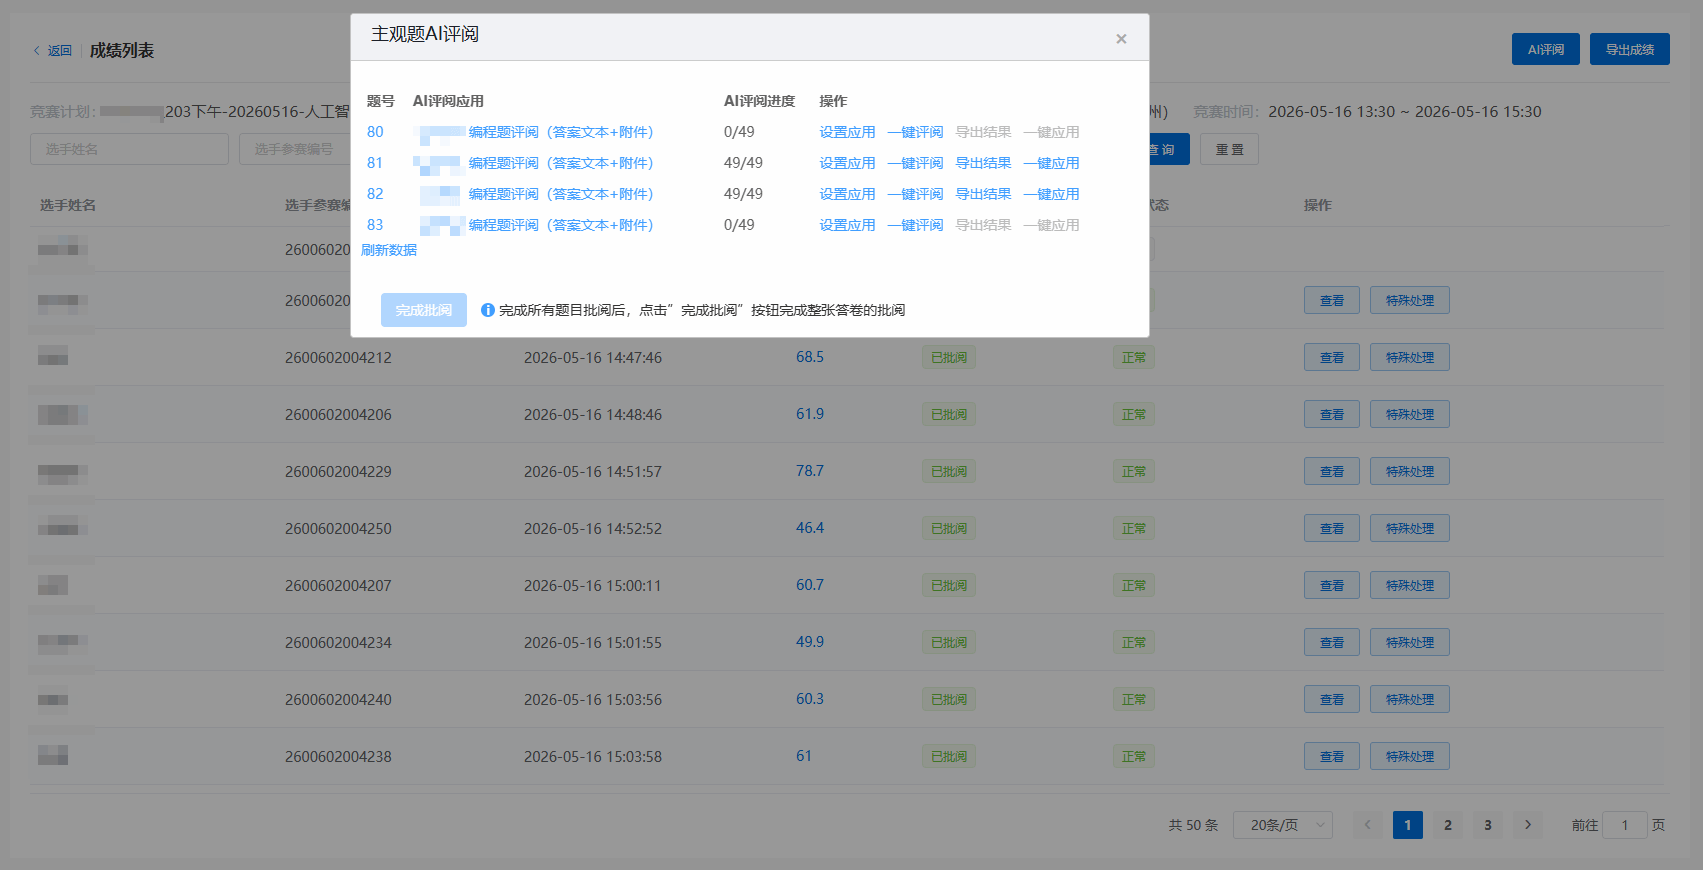Viewport: 1703px width, 870px height.
Task: Open the 20条/页 page size dropdown
Action: (x=1283, y=825)
